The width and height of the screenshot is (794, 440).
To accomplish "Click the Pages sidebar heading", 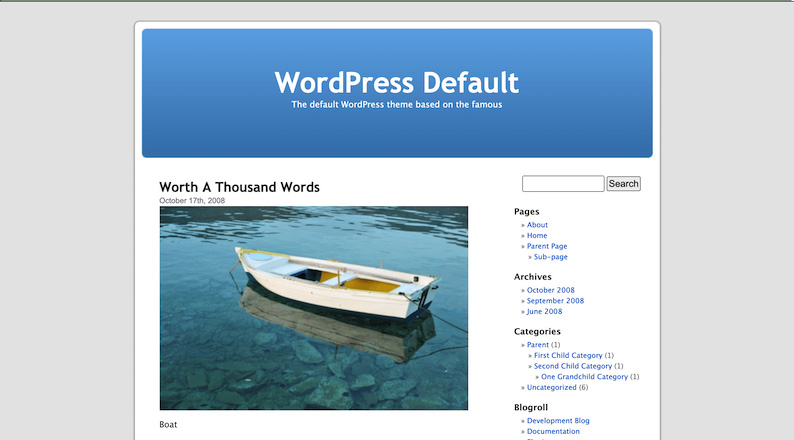I will (x=527, y=212).
